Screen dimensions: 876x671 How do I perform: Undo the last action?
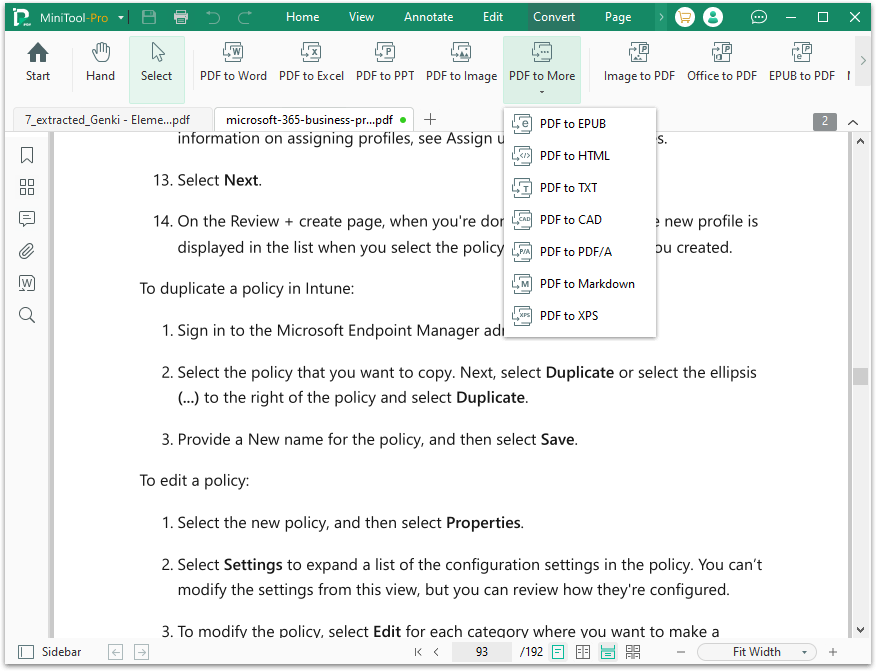pos(213,17)
